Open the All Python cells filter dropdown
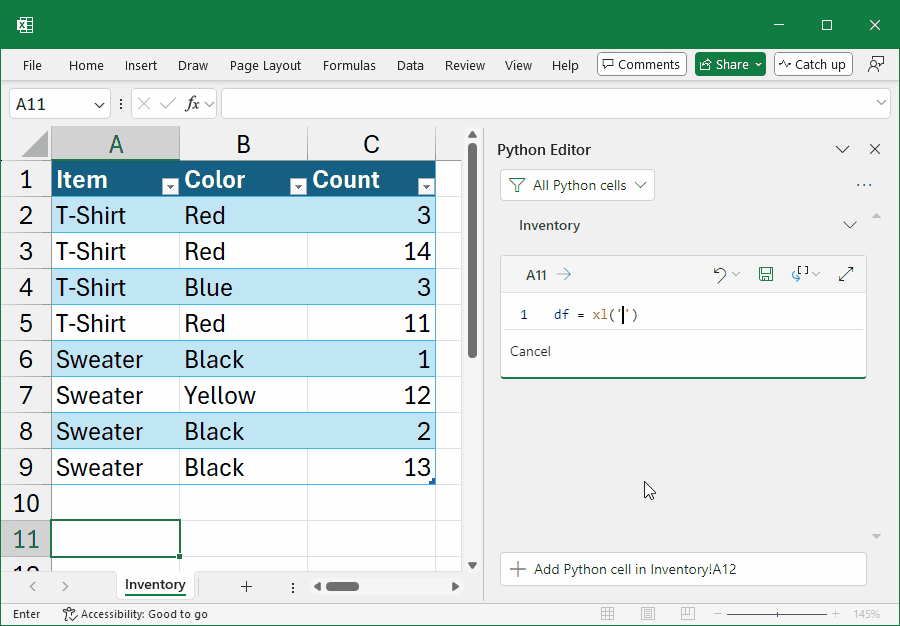 (578, 185)
